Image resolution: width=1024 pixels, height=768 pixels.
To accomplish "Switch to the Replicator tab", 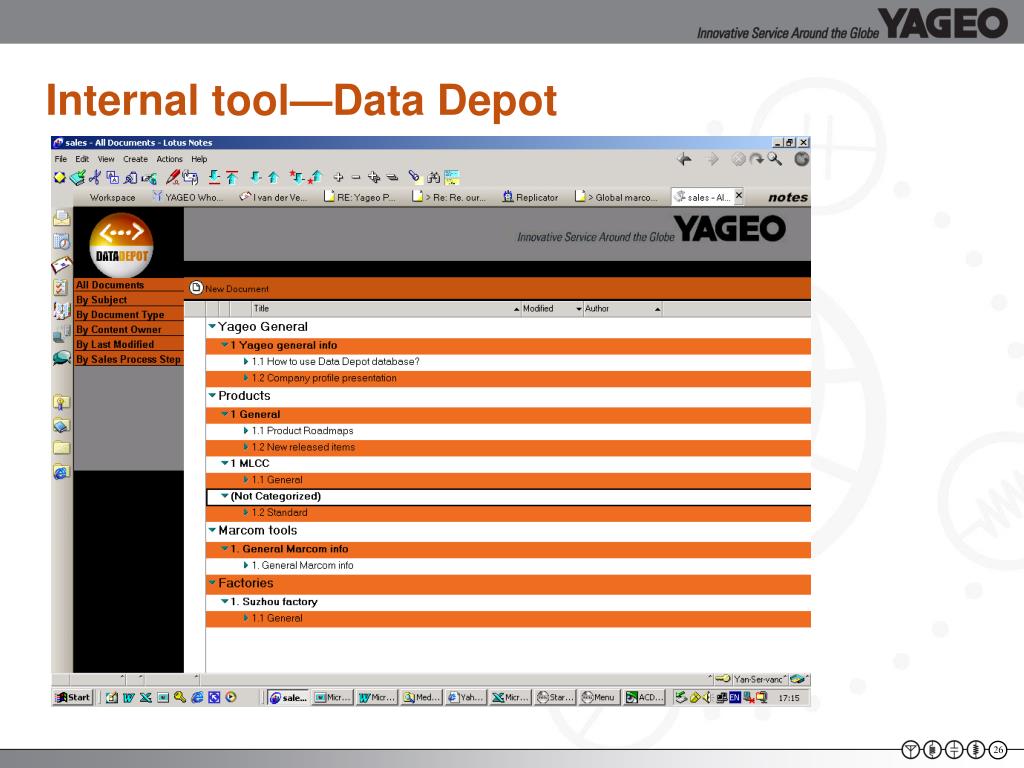I will coord(530,197).
